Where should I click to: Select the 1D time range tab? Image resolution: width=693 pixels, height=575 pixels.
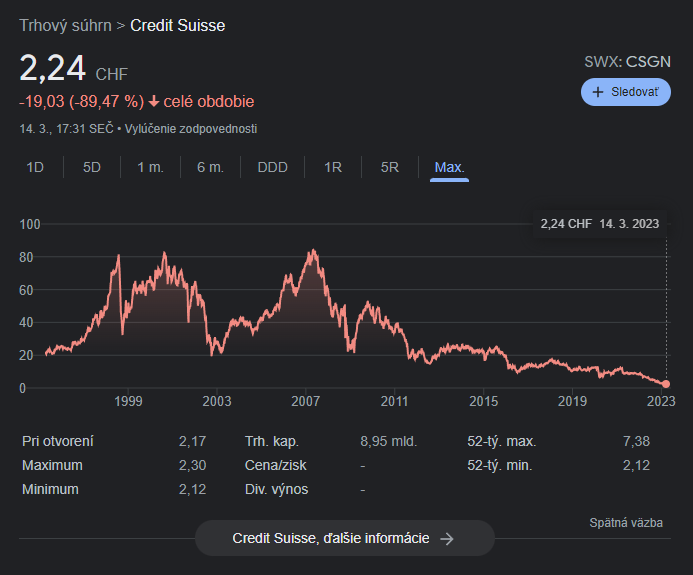pos(35,167)
